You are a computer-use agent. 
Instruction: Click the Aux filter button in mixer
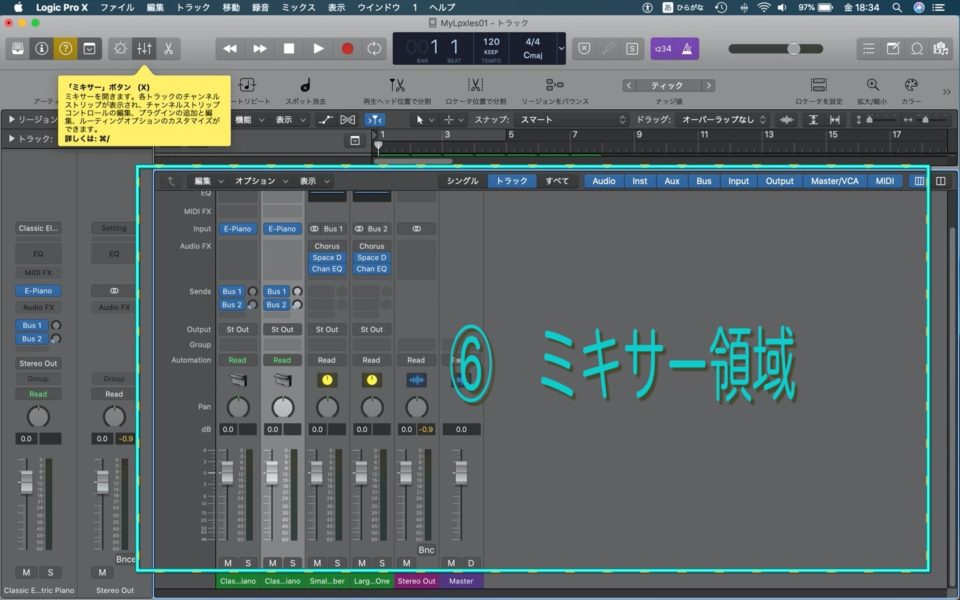(672, 181)
